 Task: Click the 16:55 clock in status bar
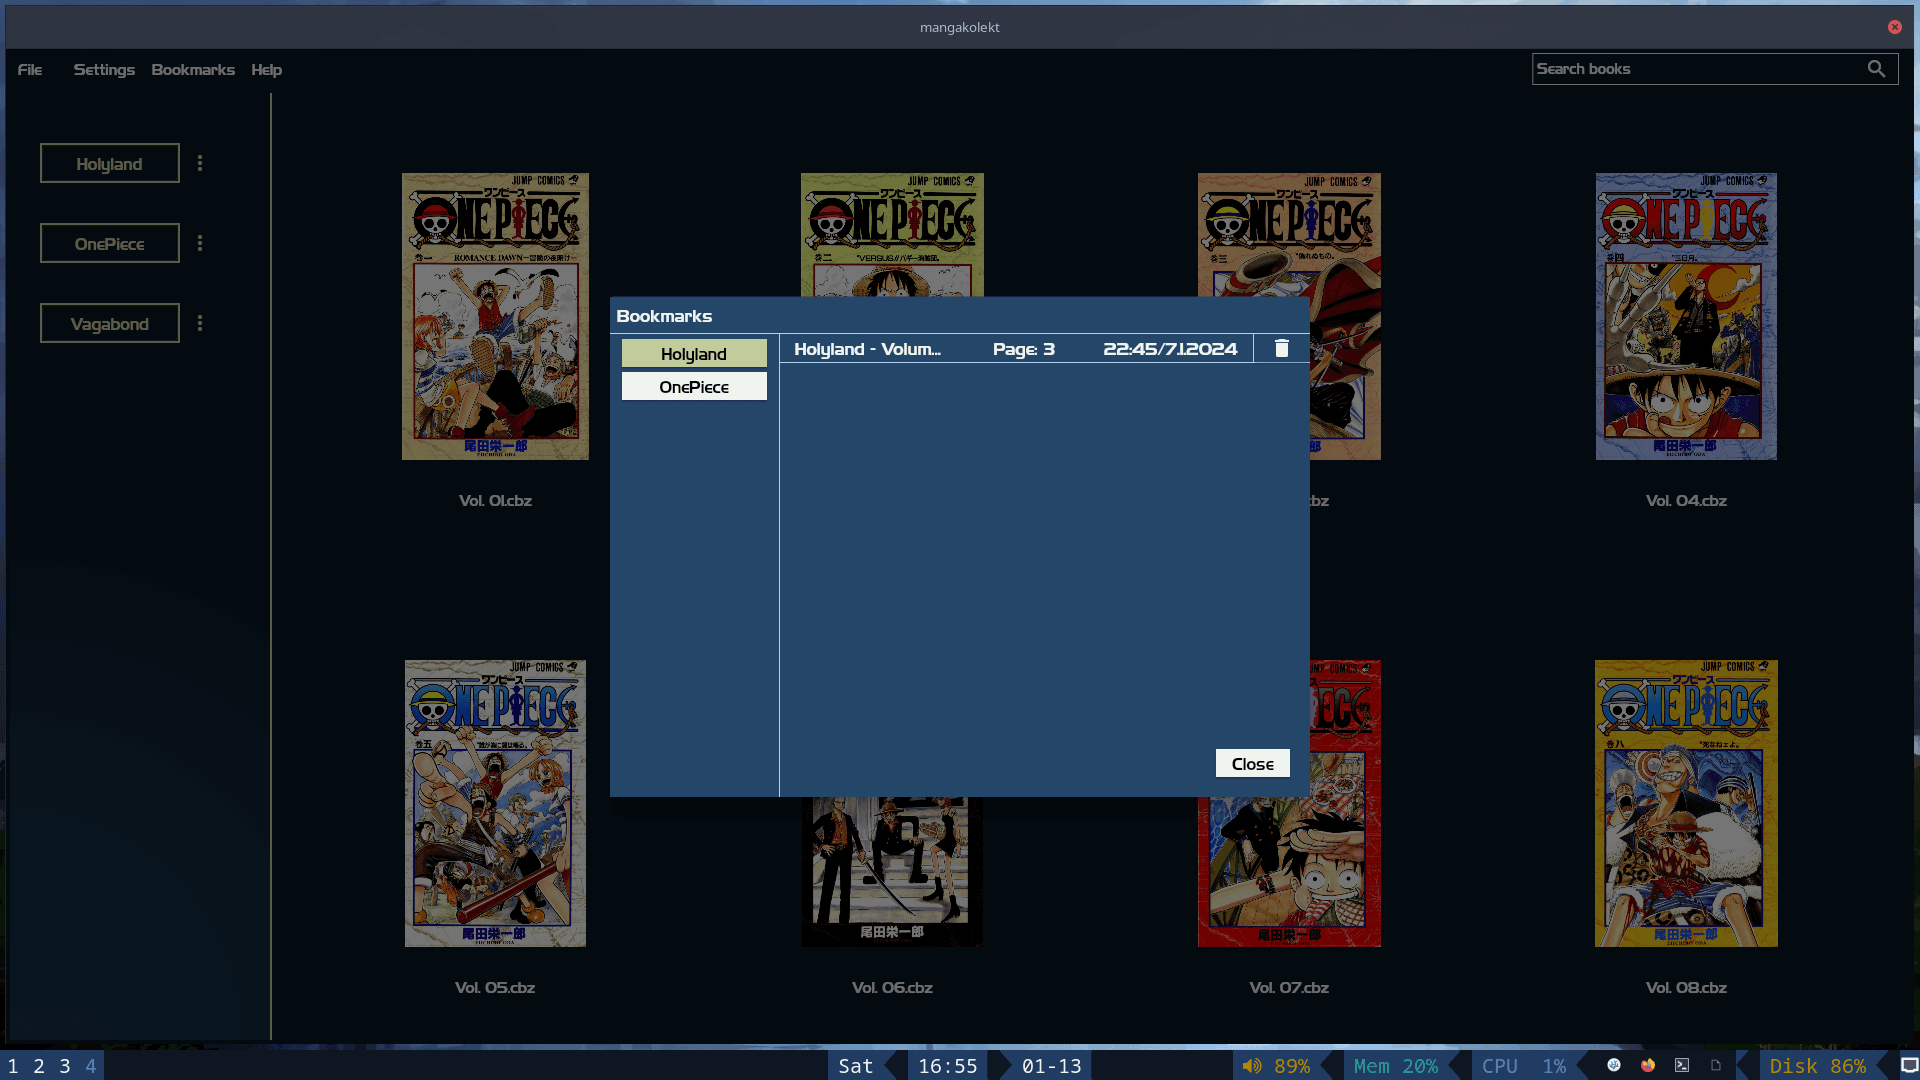click(948, 1066)
